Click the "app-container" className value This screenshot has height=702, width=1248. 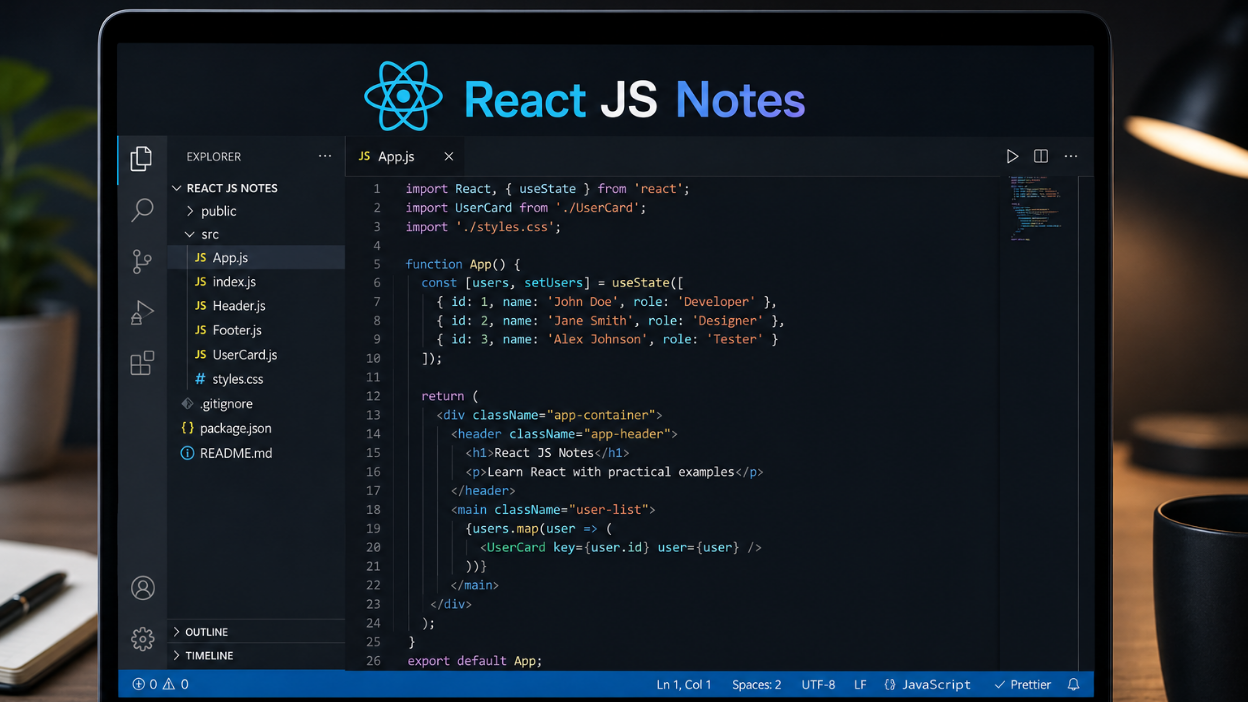(x=601, y=415)
